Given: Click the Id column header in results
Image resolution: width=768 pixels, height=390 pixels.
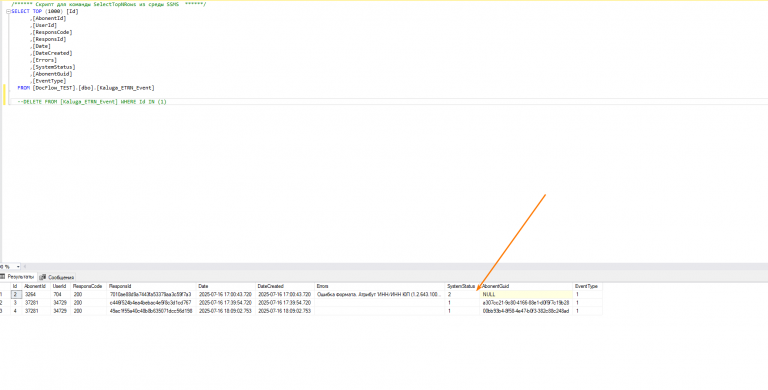Looking at the screenshot, I should [16, 286].
